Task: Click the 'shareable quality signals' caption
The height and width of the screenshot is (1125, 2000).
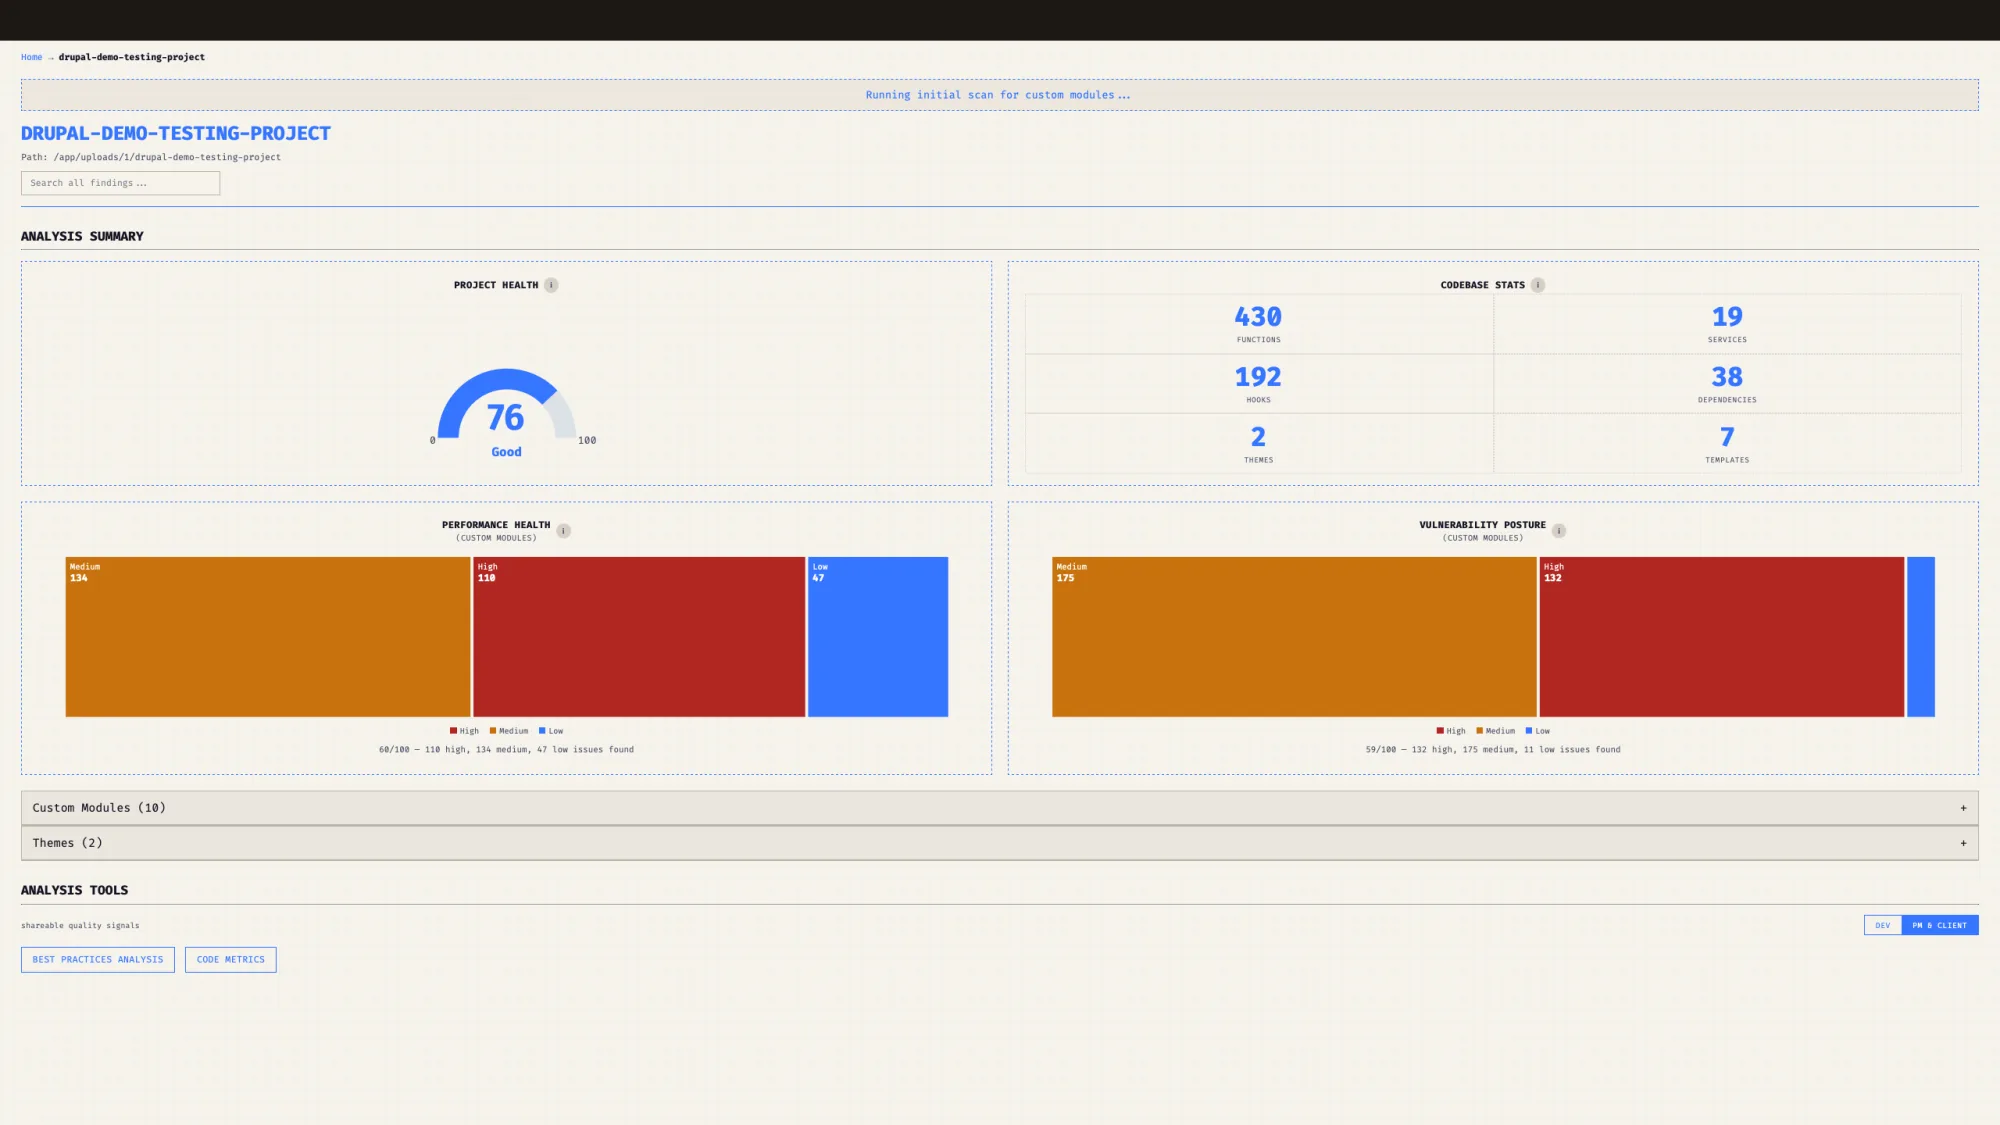Action: click(80, 925)
